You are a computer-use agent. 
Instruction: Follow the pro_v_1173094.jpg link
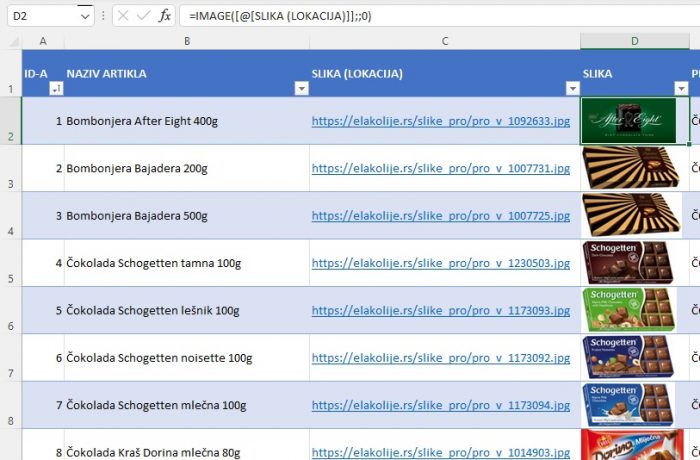point(440,405)
